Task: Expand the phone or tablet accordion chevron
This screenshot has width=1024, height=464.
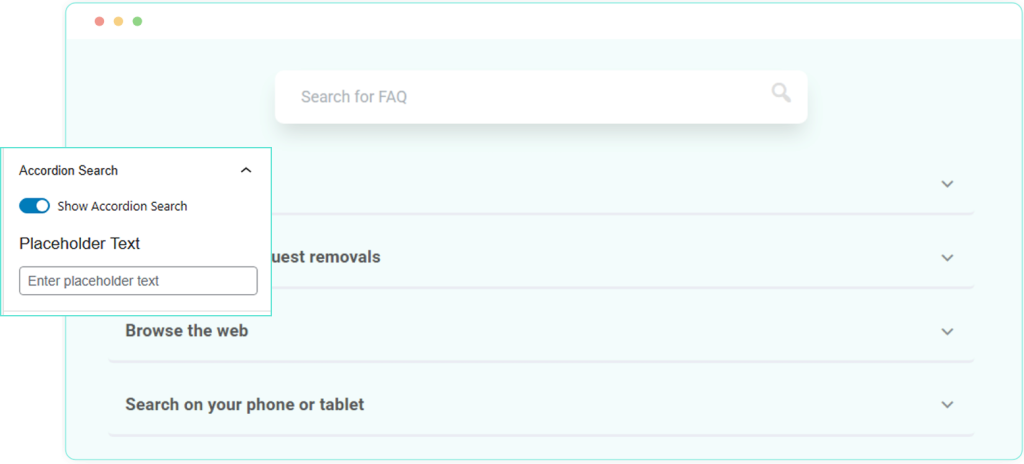Action: pyautogui.click(x=947, y=405)
